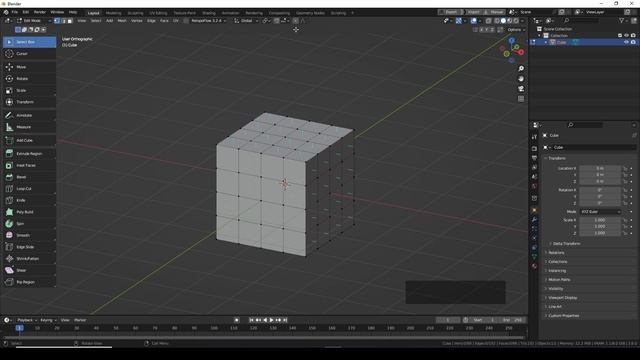Switch to the Modeling workspace tab

(x=113, y=13)
